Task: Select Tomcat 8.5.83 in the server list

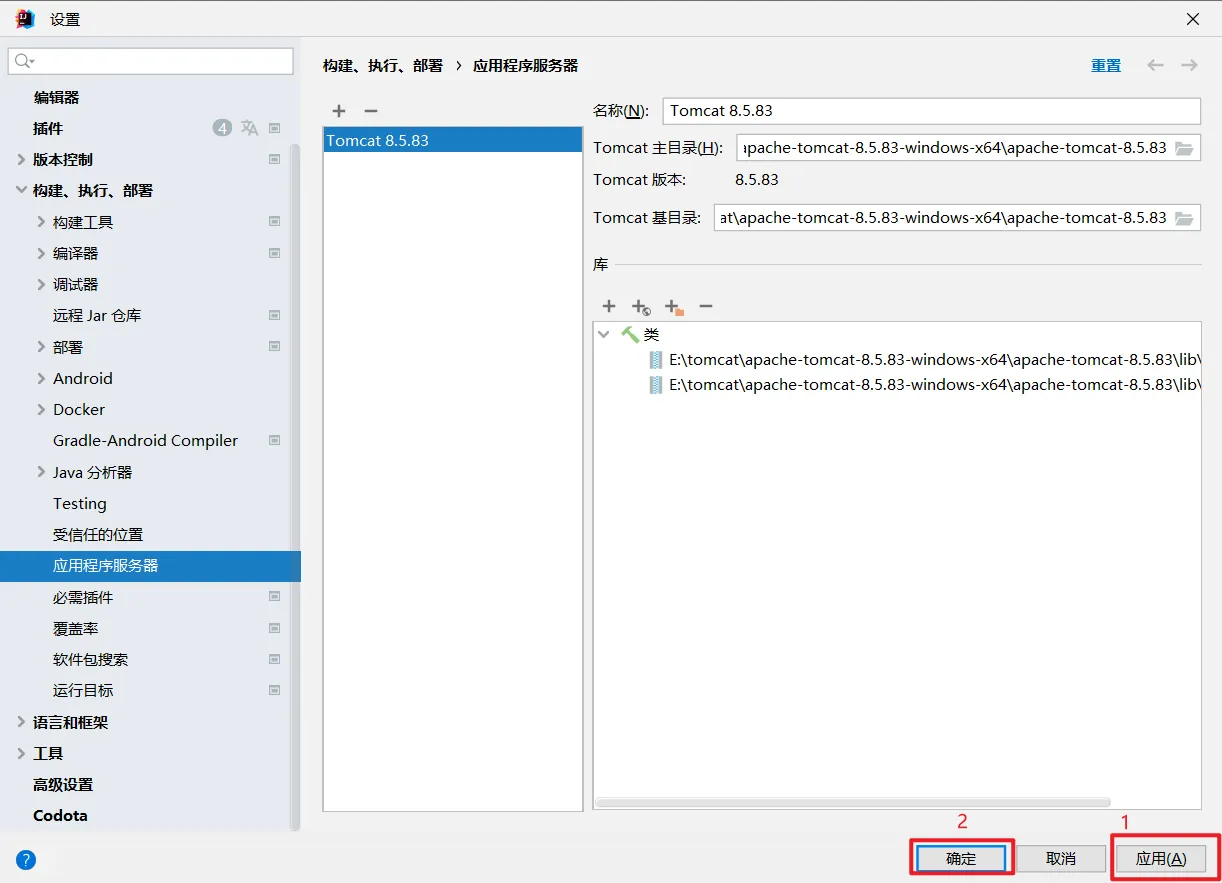Action: click(x=453, y=140)
